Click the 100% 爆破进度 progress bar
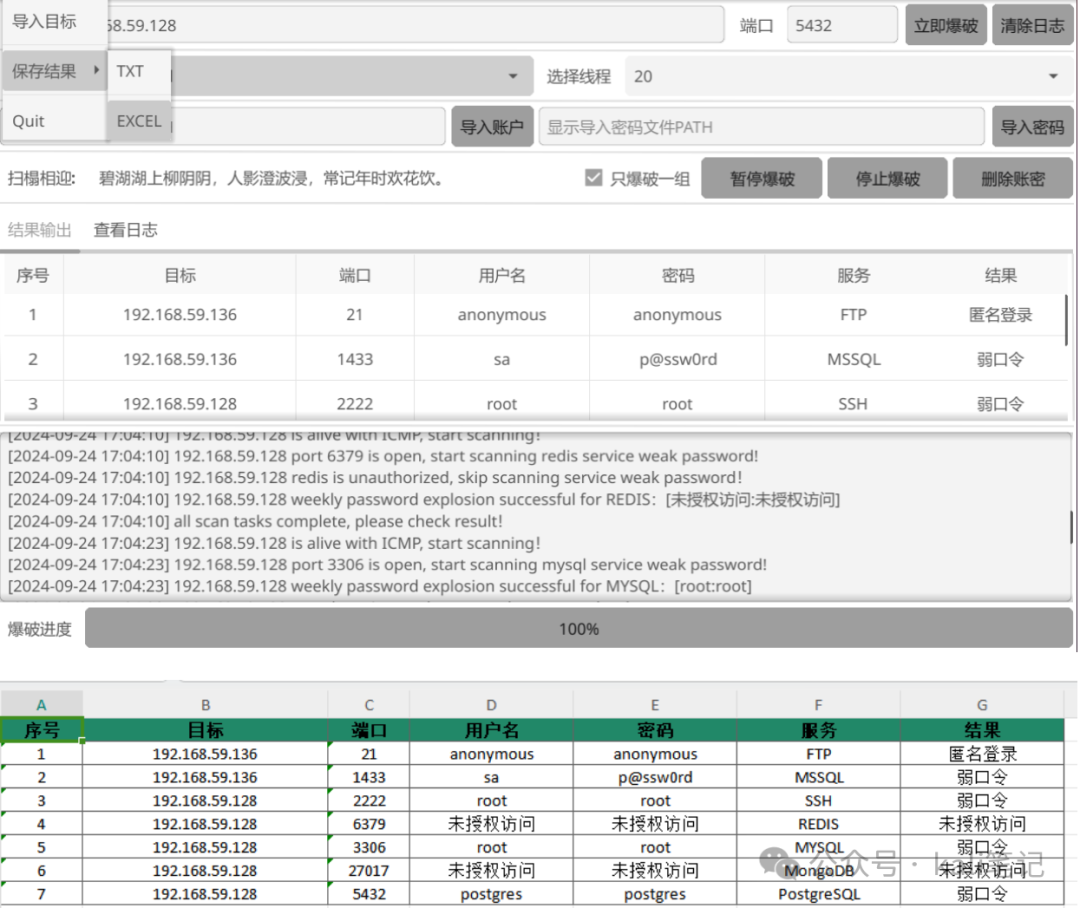Screen dimensions: 1080x908 (579, 628)
